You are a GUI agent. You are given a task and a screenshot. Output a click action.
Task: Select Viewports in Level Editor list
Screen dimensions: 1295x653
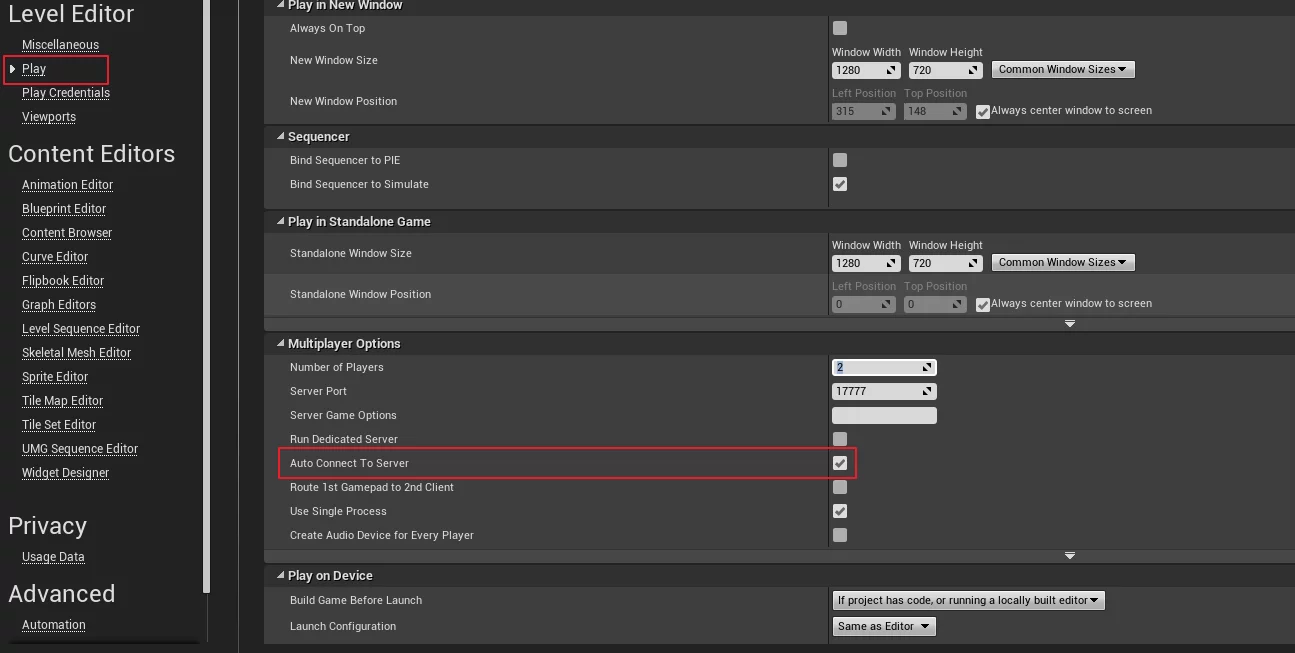[x=49, y=117]
